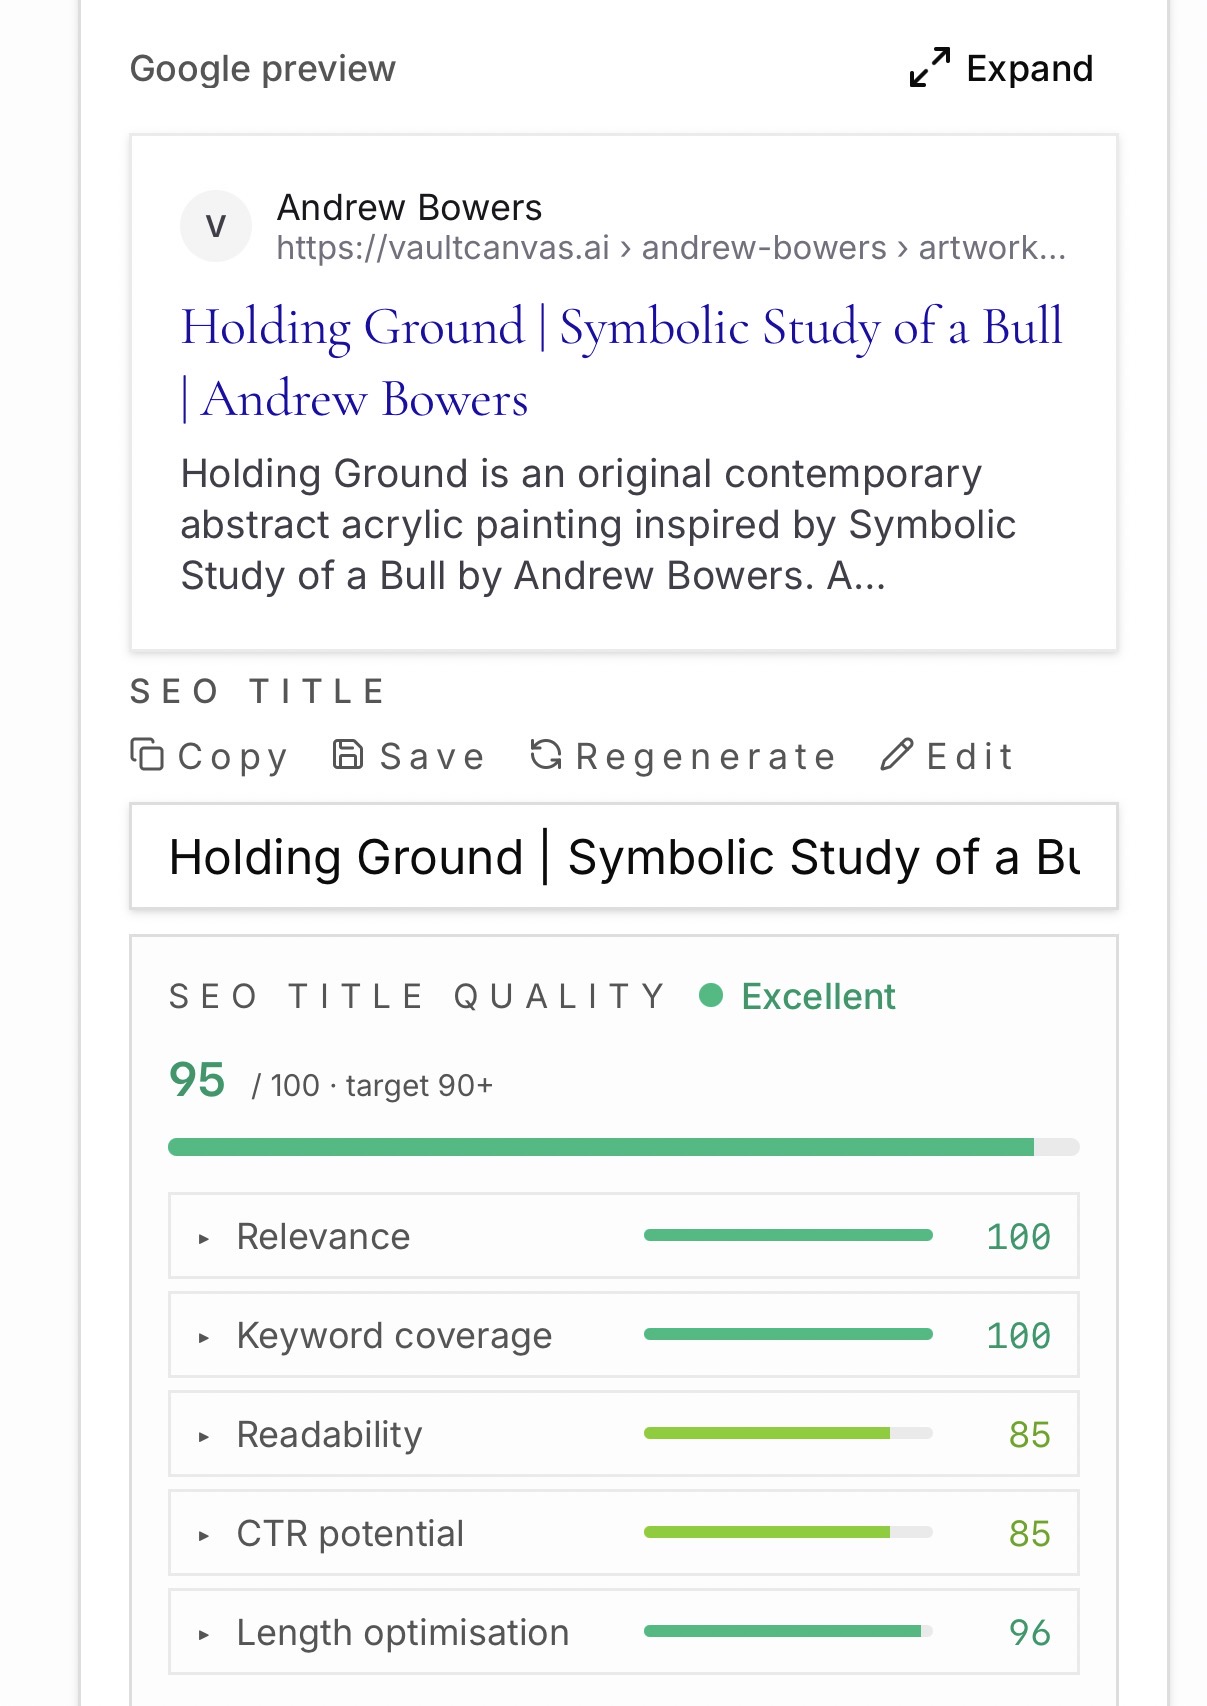Click the Regenerate button label
Viewport: 1207px width, 1706px height.
pyautogui.click(x=705, y=757)
